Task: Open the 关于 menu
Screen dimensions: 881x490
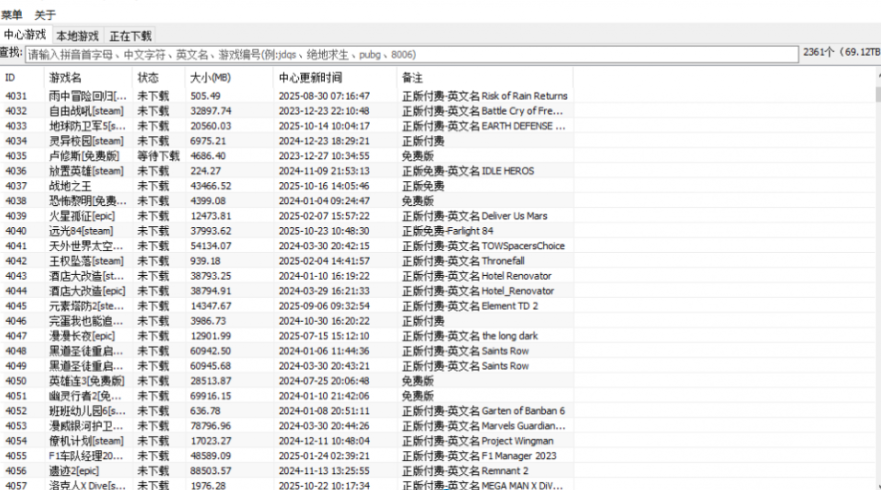Action: (x=45, y=15)
